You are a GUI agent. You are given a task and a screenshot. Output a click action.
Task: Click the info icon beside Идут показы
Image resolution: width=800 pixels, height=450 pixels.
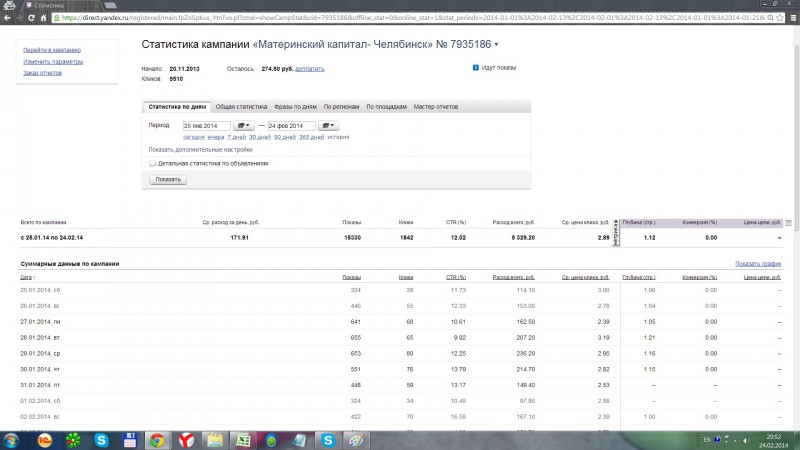pos(476,67)
